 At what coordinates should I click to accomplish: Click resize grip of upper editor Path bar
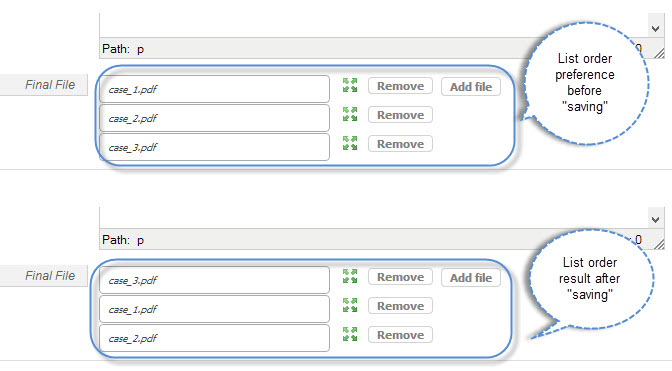(x=659, y=53)
